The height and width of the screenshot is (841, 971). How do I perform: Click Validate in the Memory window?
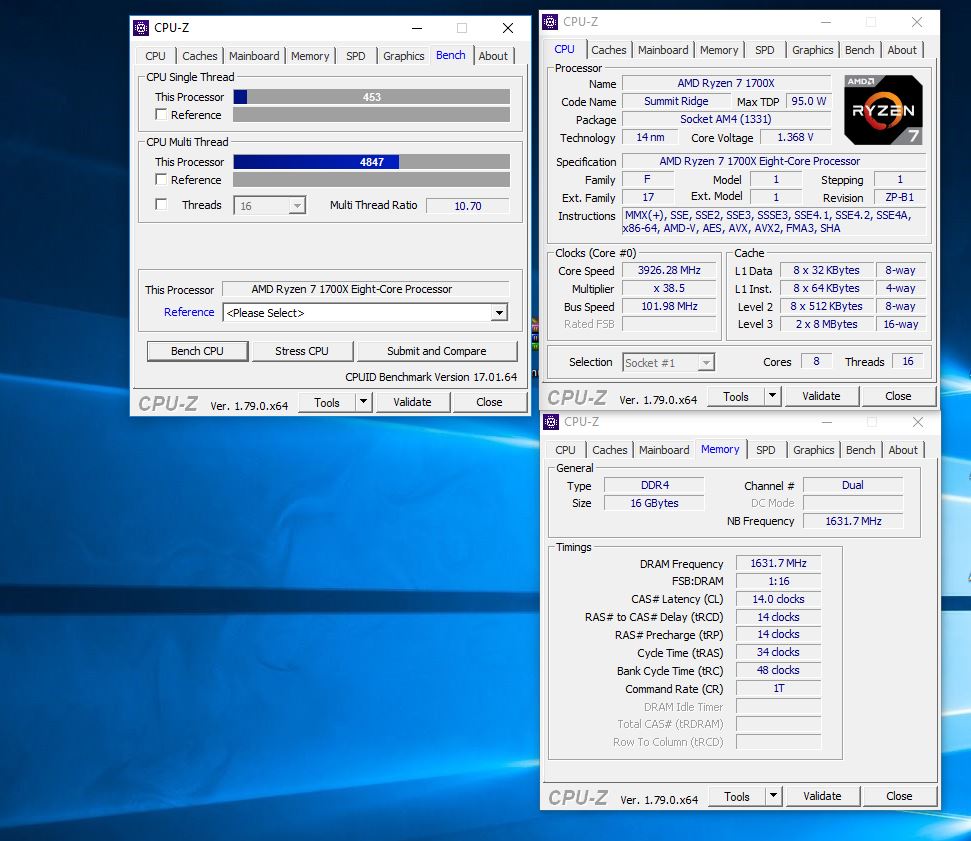tap(822, 796)
